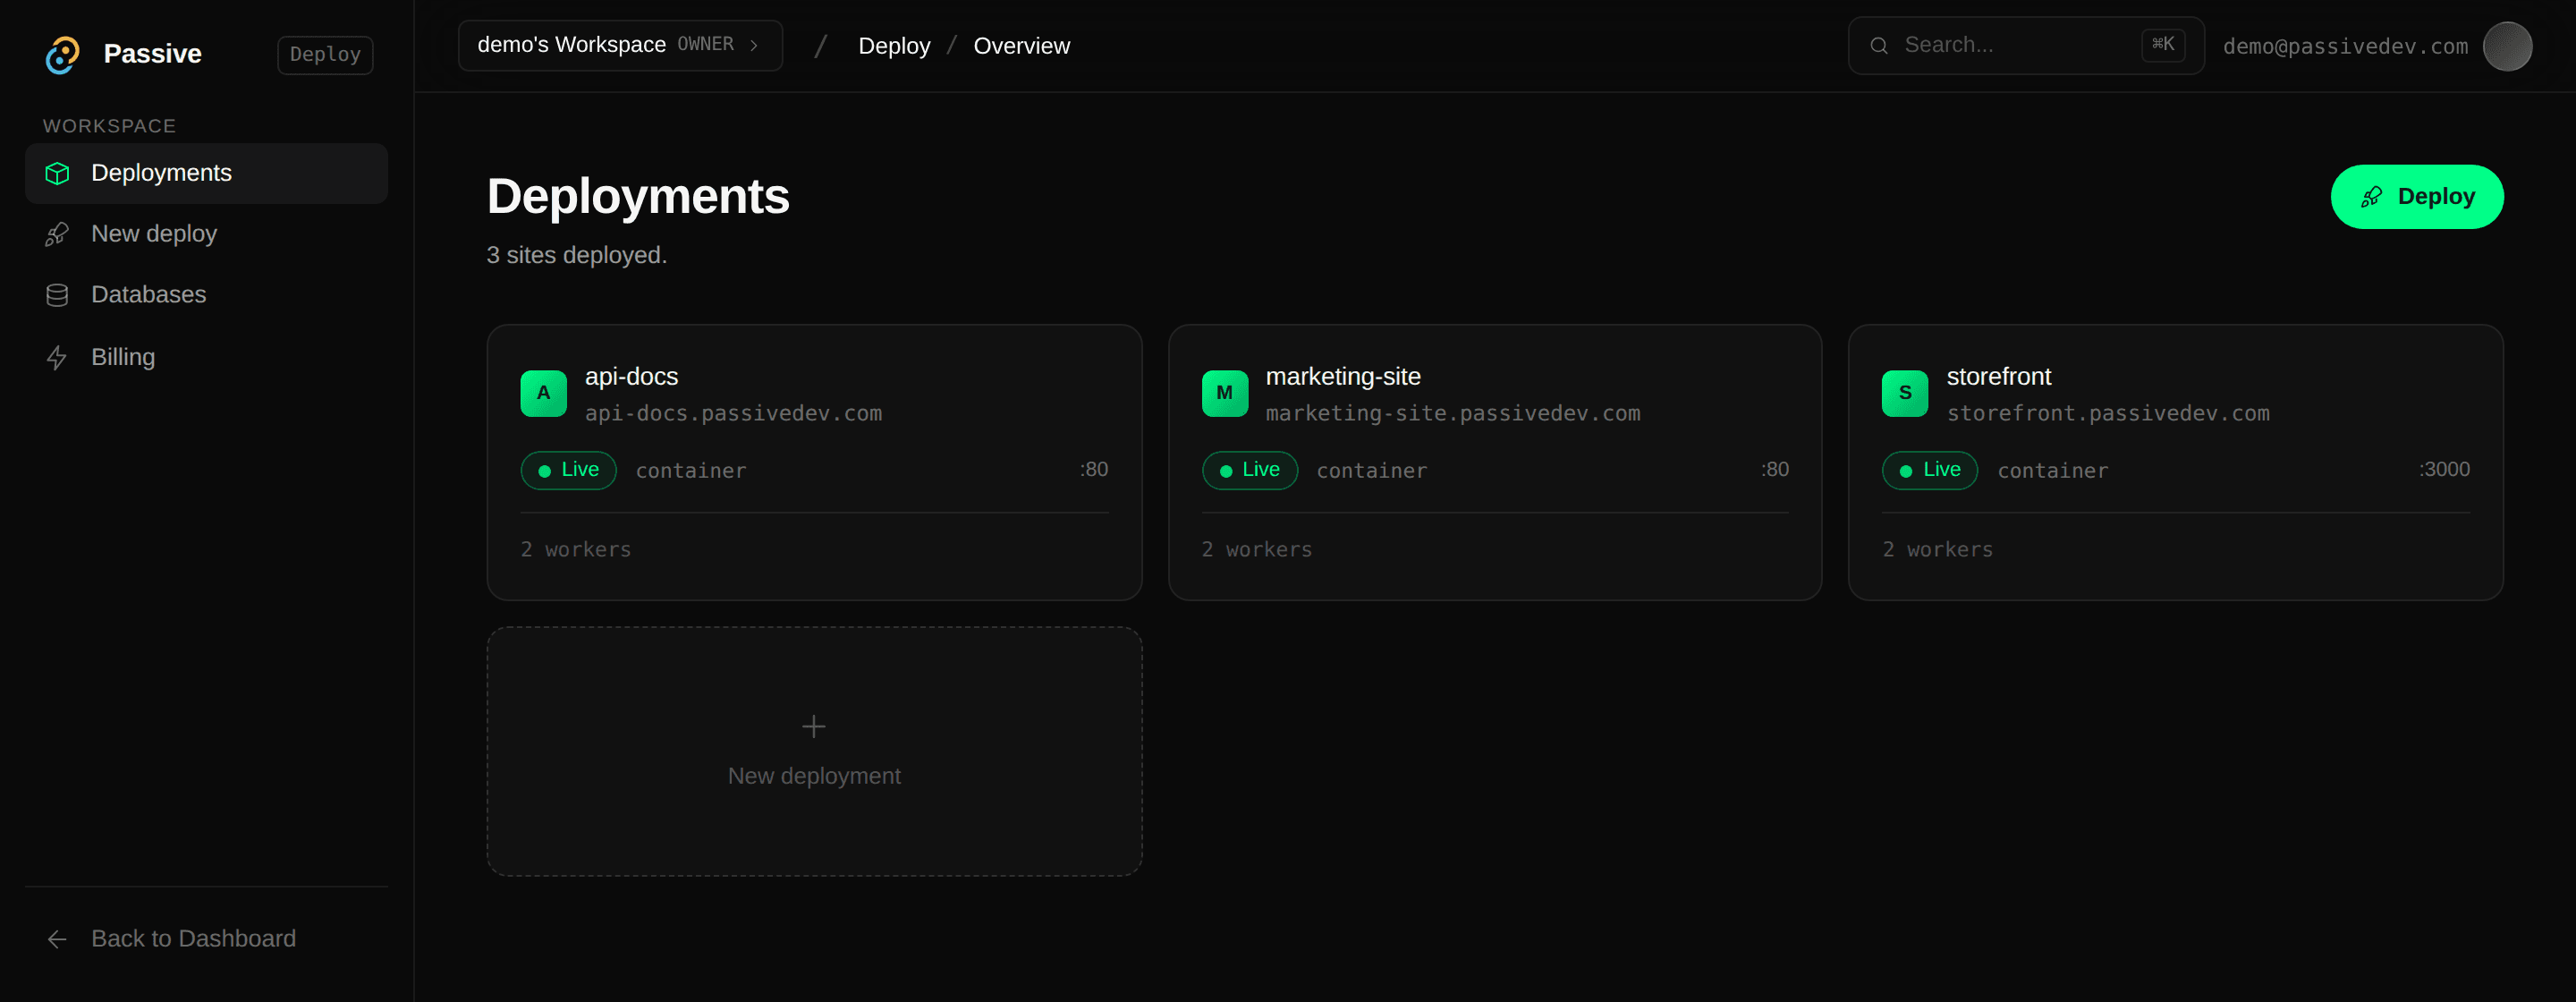The image size is (2576, 1002).
Task: Open the user avatar in top bar
Action: 2507,46
